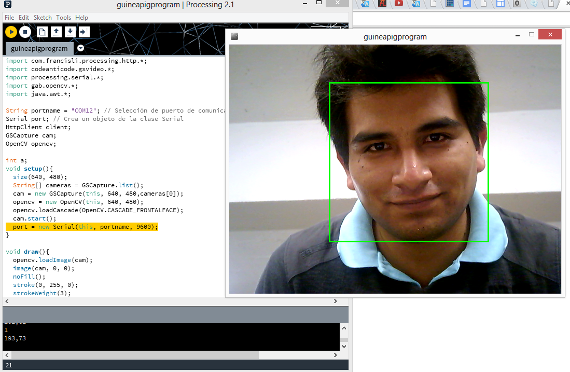Open the Sketch menu
This screenshot has width=570, height=372.
click(43, 17)
